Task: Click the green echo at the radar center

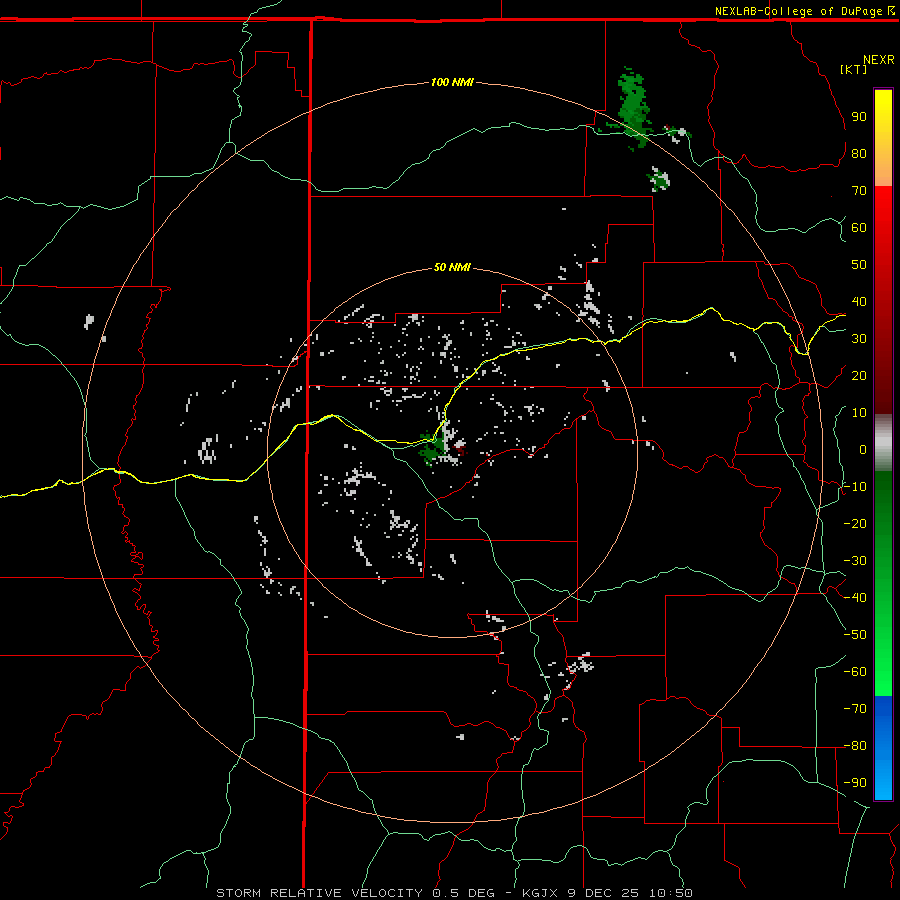Action: (x=432, y=448)
